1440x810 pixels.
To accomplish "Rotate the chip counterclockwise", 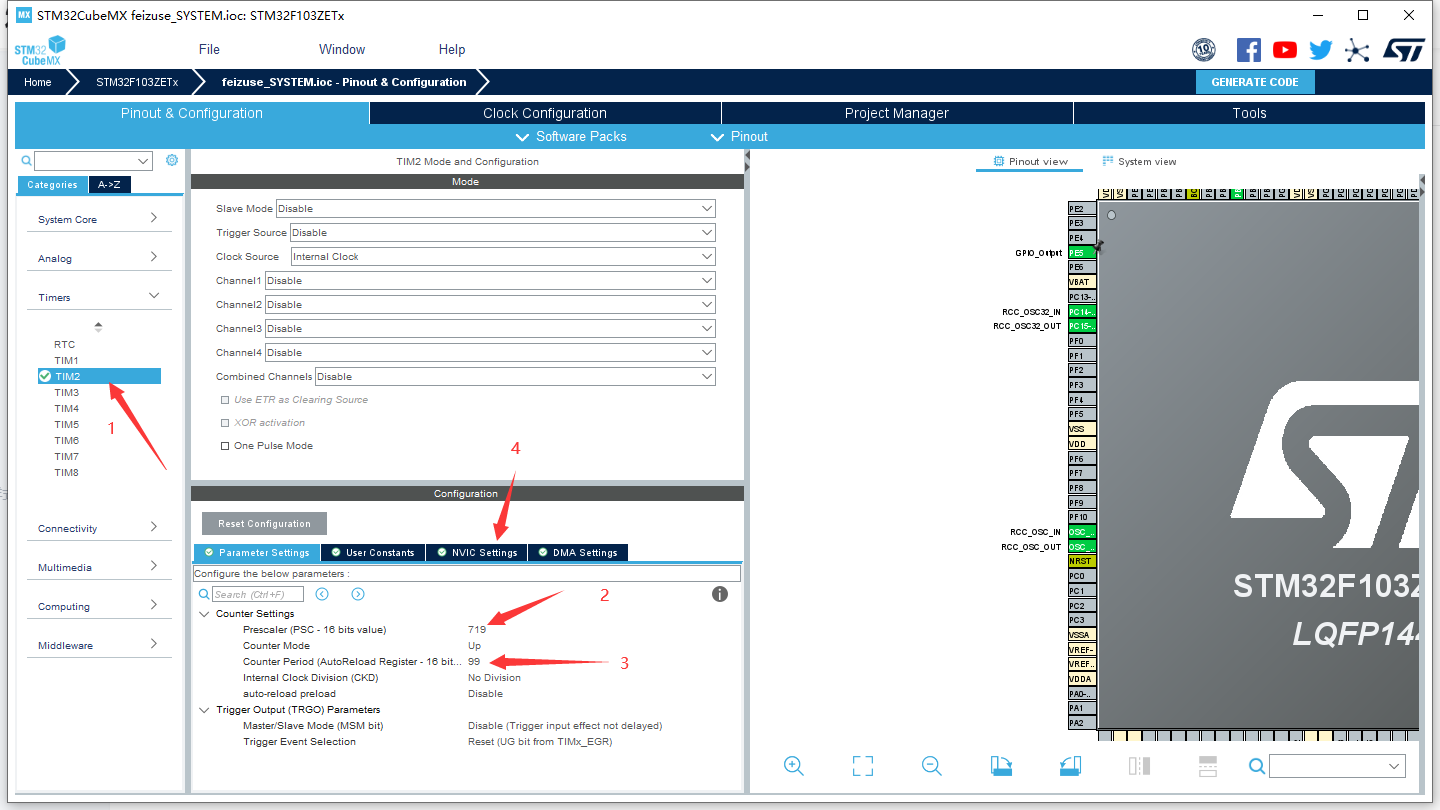I will click(1070, 766).
